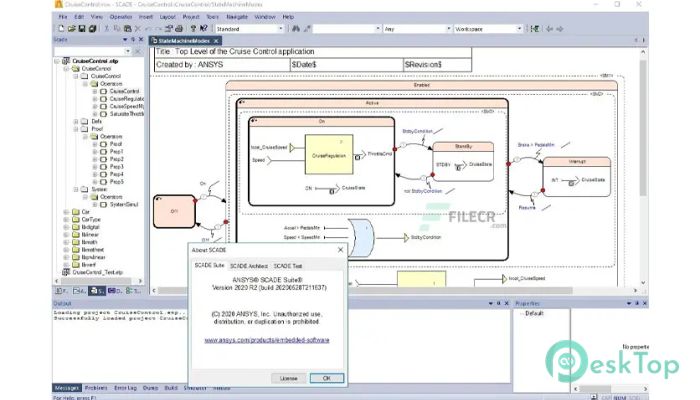Open the Navigate menu

click(237, 17)
